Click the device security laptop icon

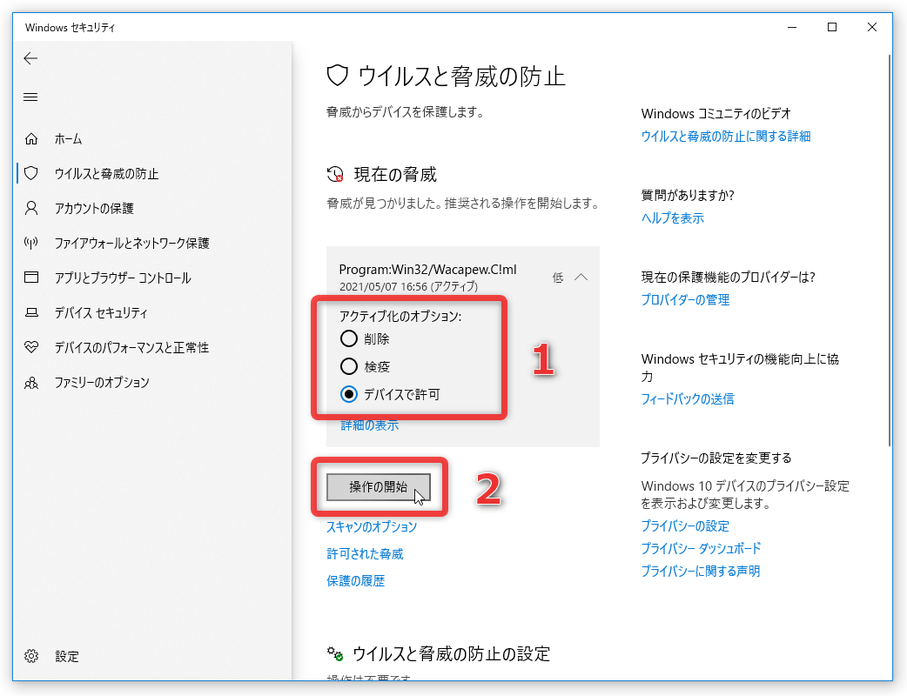31,313
